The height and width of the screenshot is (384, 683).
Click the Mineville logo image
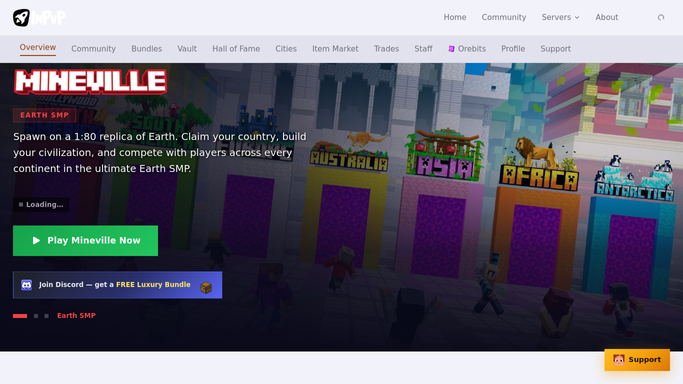[91, 81]
